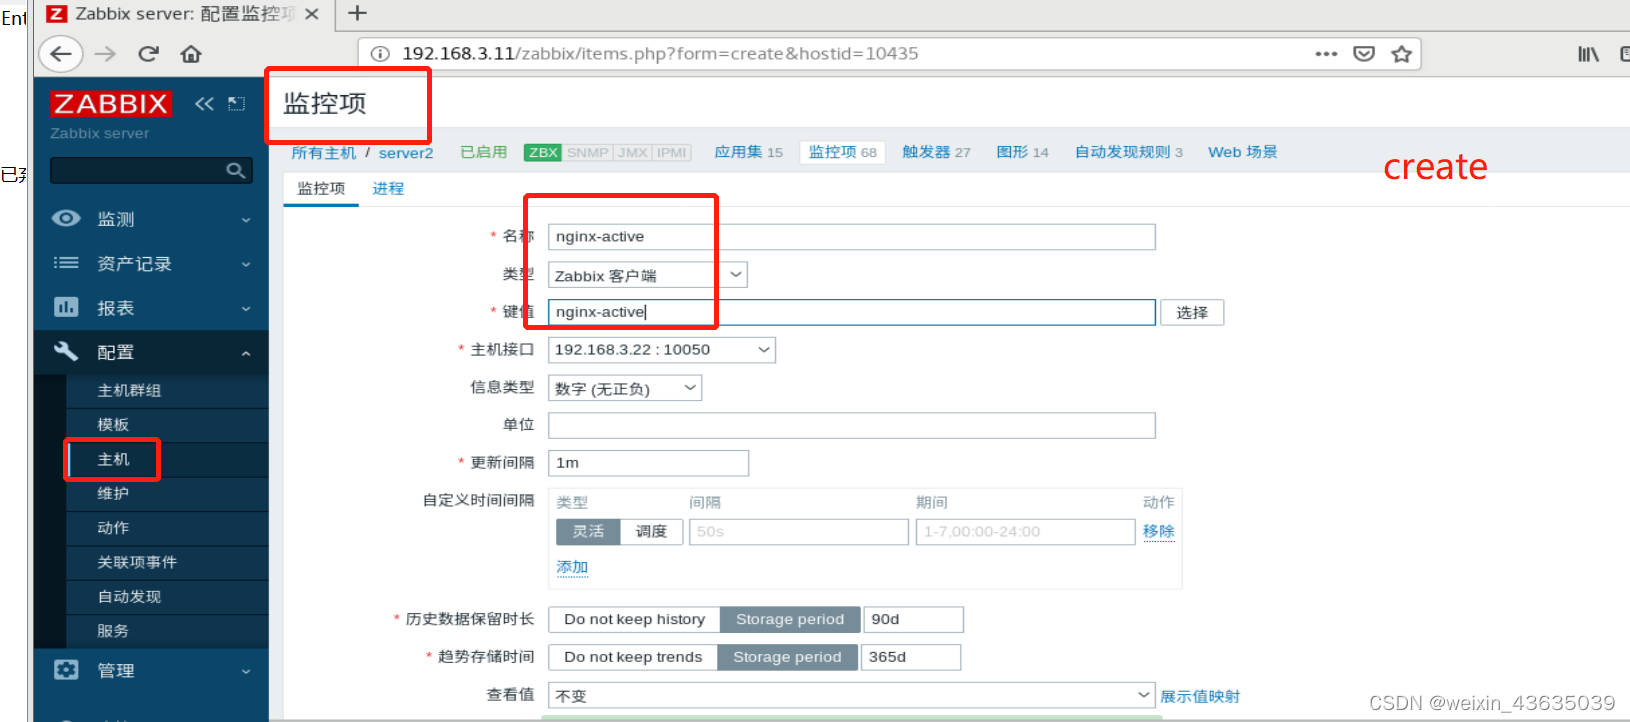Viewport: 1630px width, 722px height.
Task: Collapse sidebar with double chevron icon
Action: (204, 104)
